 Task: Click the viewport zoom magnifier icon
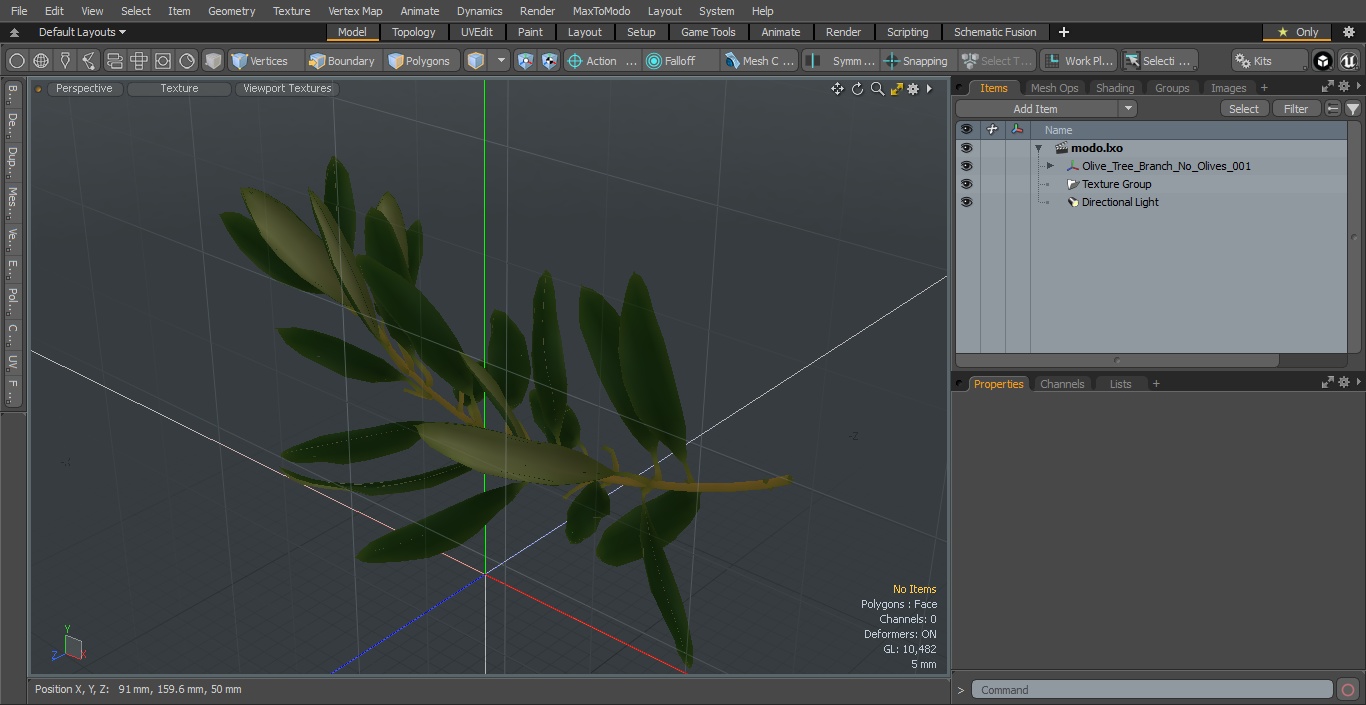point(877,89)
